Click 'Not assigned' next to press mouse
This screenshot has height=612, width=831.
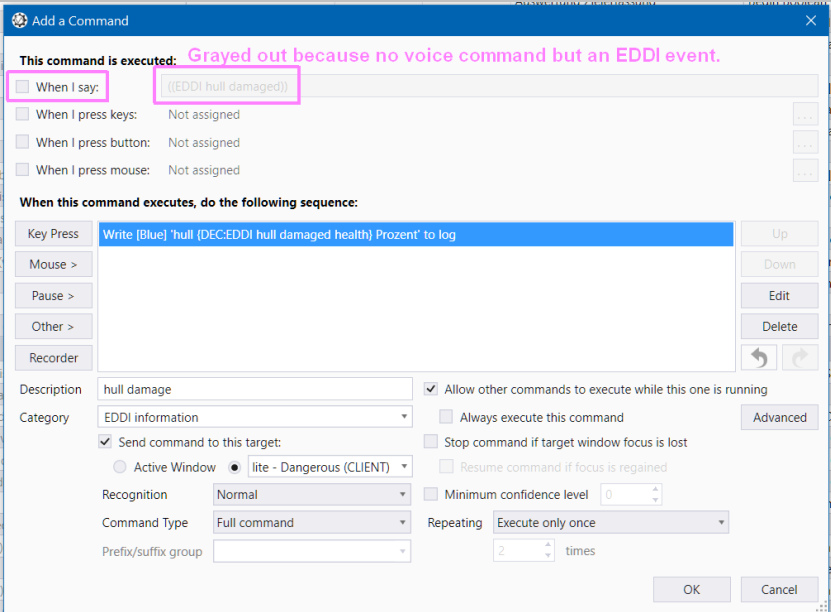204,170
